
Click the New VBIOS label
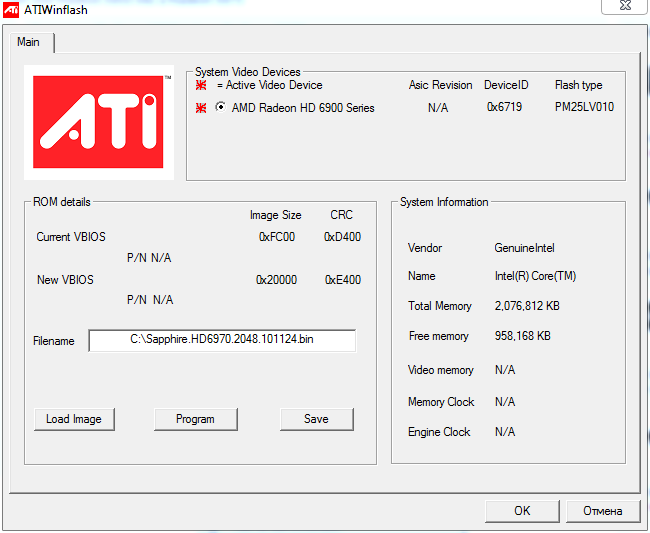[65, 280]
